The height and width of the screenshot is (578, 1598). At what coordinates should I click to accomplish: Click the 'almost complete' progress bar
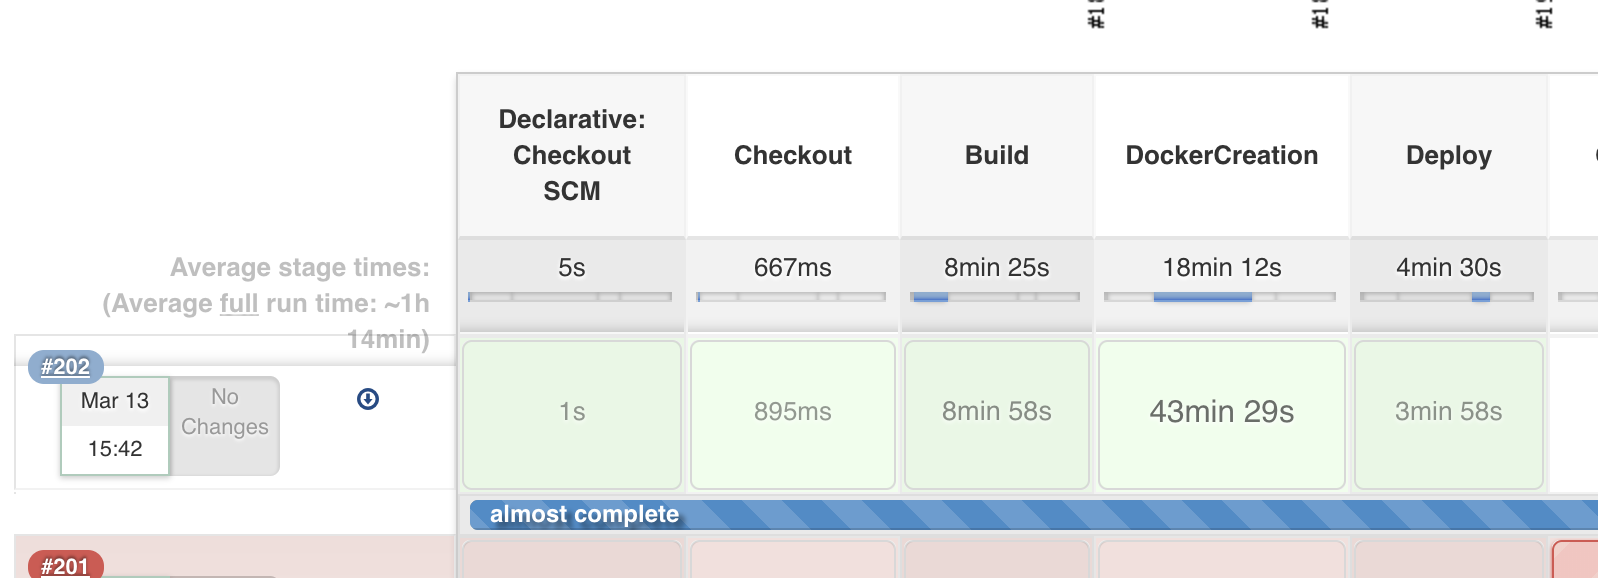pyautogui.click(x=1000, y=514)
